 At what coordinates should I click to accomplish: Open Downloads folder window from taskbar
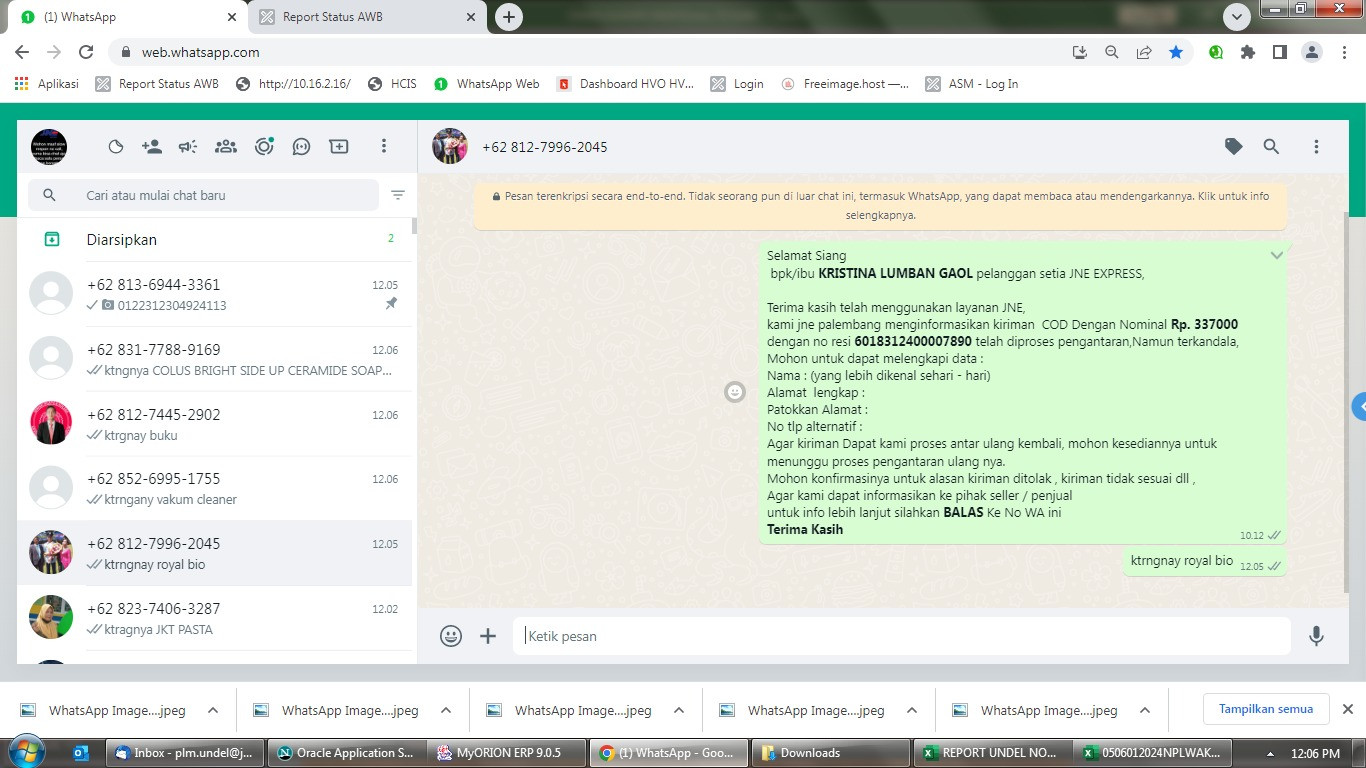click(829, 753)
